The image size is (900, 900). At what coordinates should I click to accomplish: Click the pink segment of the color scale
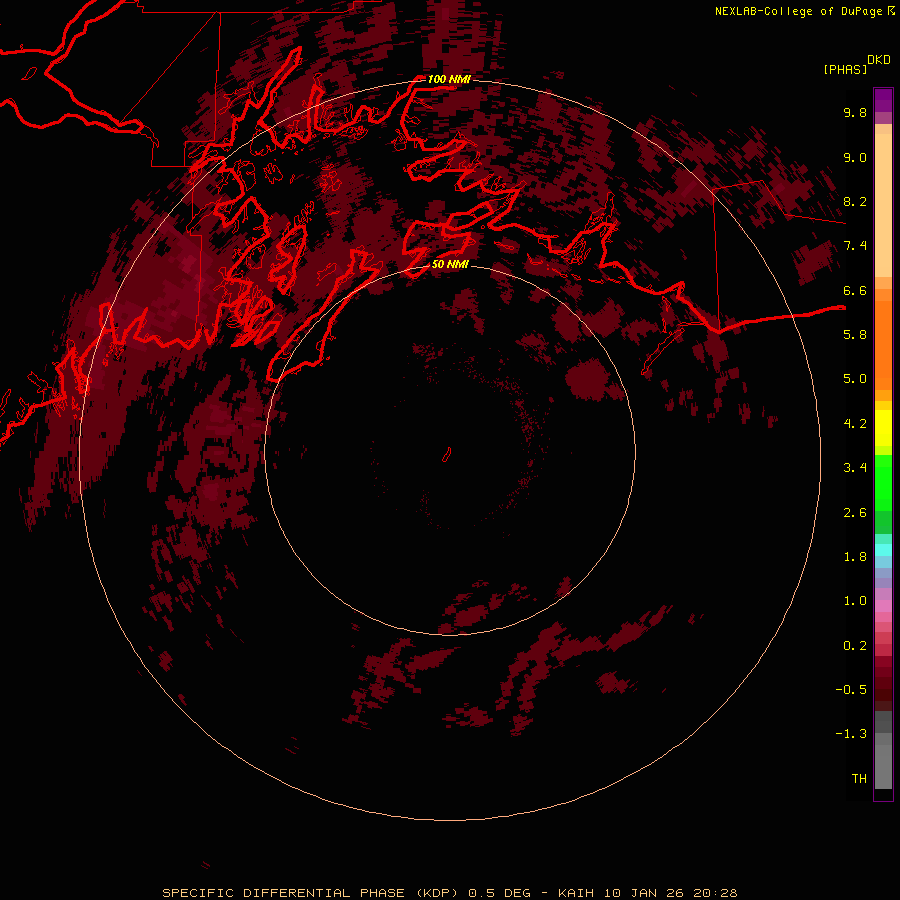coord(883,606)
